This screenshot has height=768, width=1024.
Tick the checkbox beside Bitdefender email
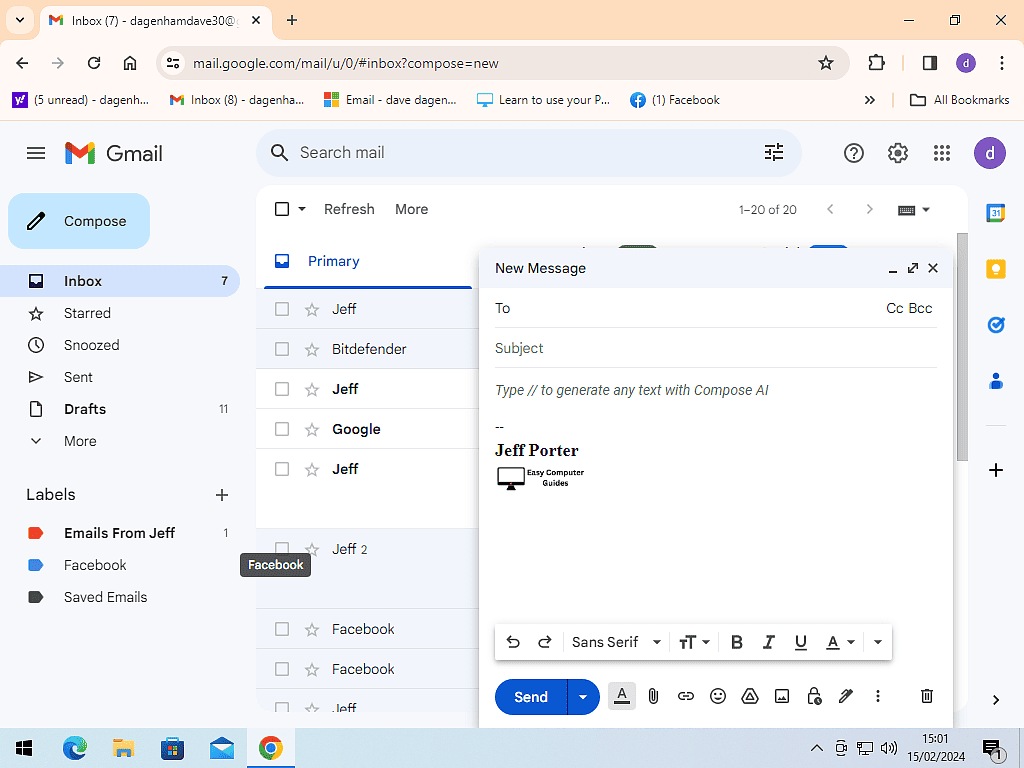282,349
